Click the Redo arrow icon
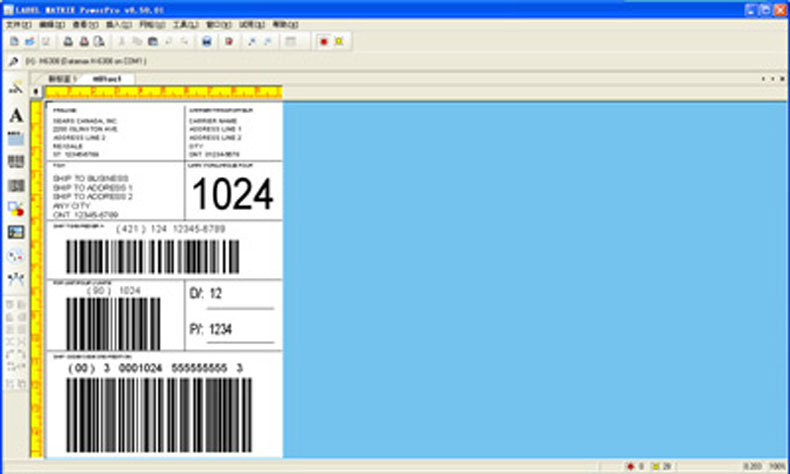The height and width of the screenshot is (474, 790). click(184, 41)
